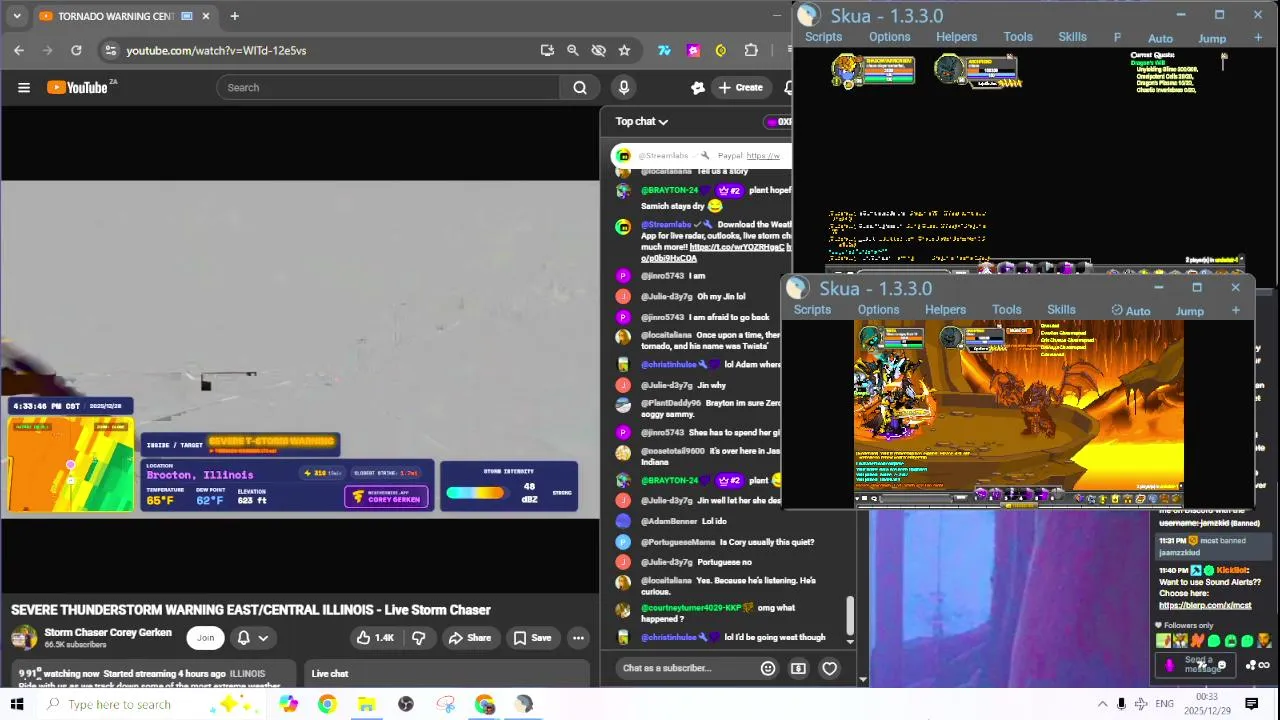This screenshot has height=720, width=1280.
Task: Click the YouTube search magnifier button
Action: point(580,88)
